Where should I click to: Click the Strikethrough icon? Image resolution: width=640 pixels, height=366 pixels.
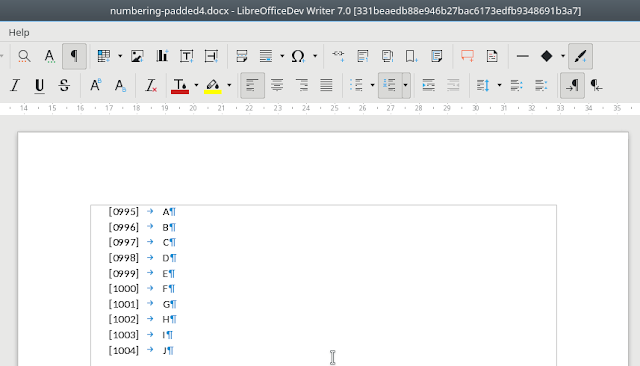64,86
